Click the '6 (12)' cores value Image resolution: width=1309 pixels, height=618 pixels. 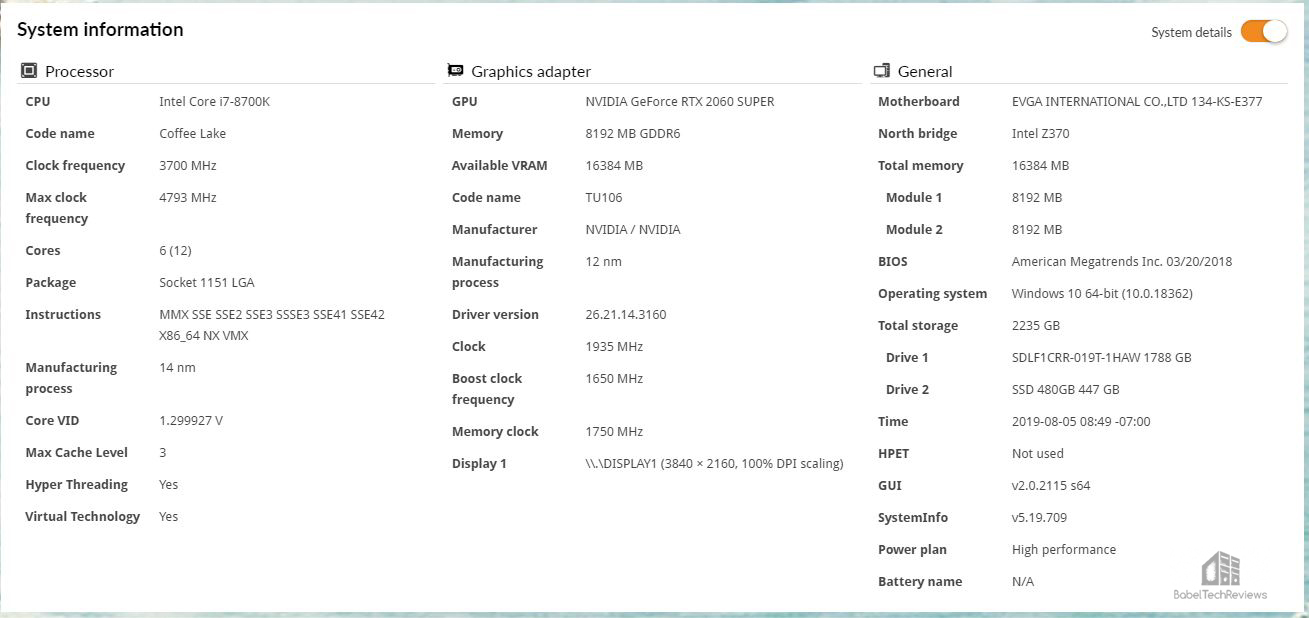pos(175,250)
